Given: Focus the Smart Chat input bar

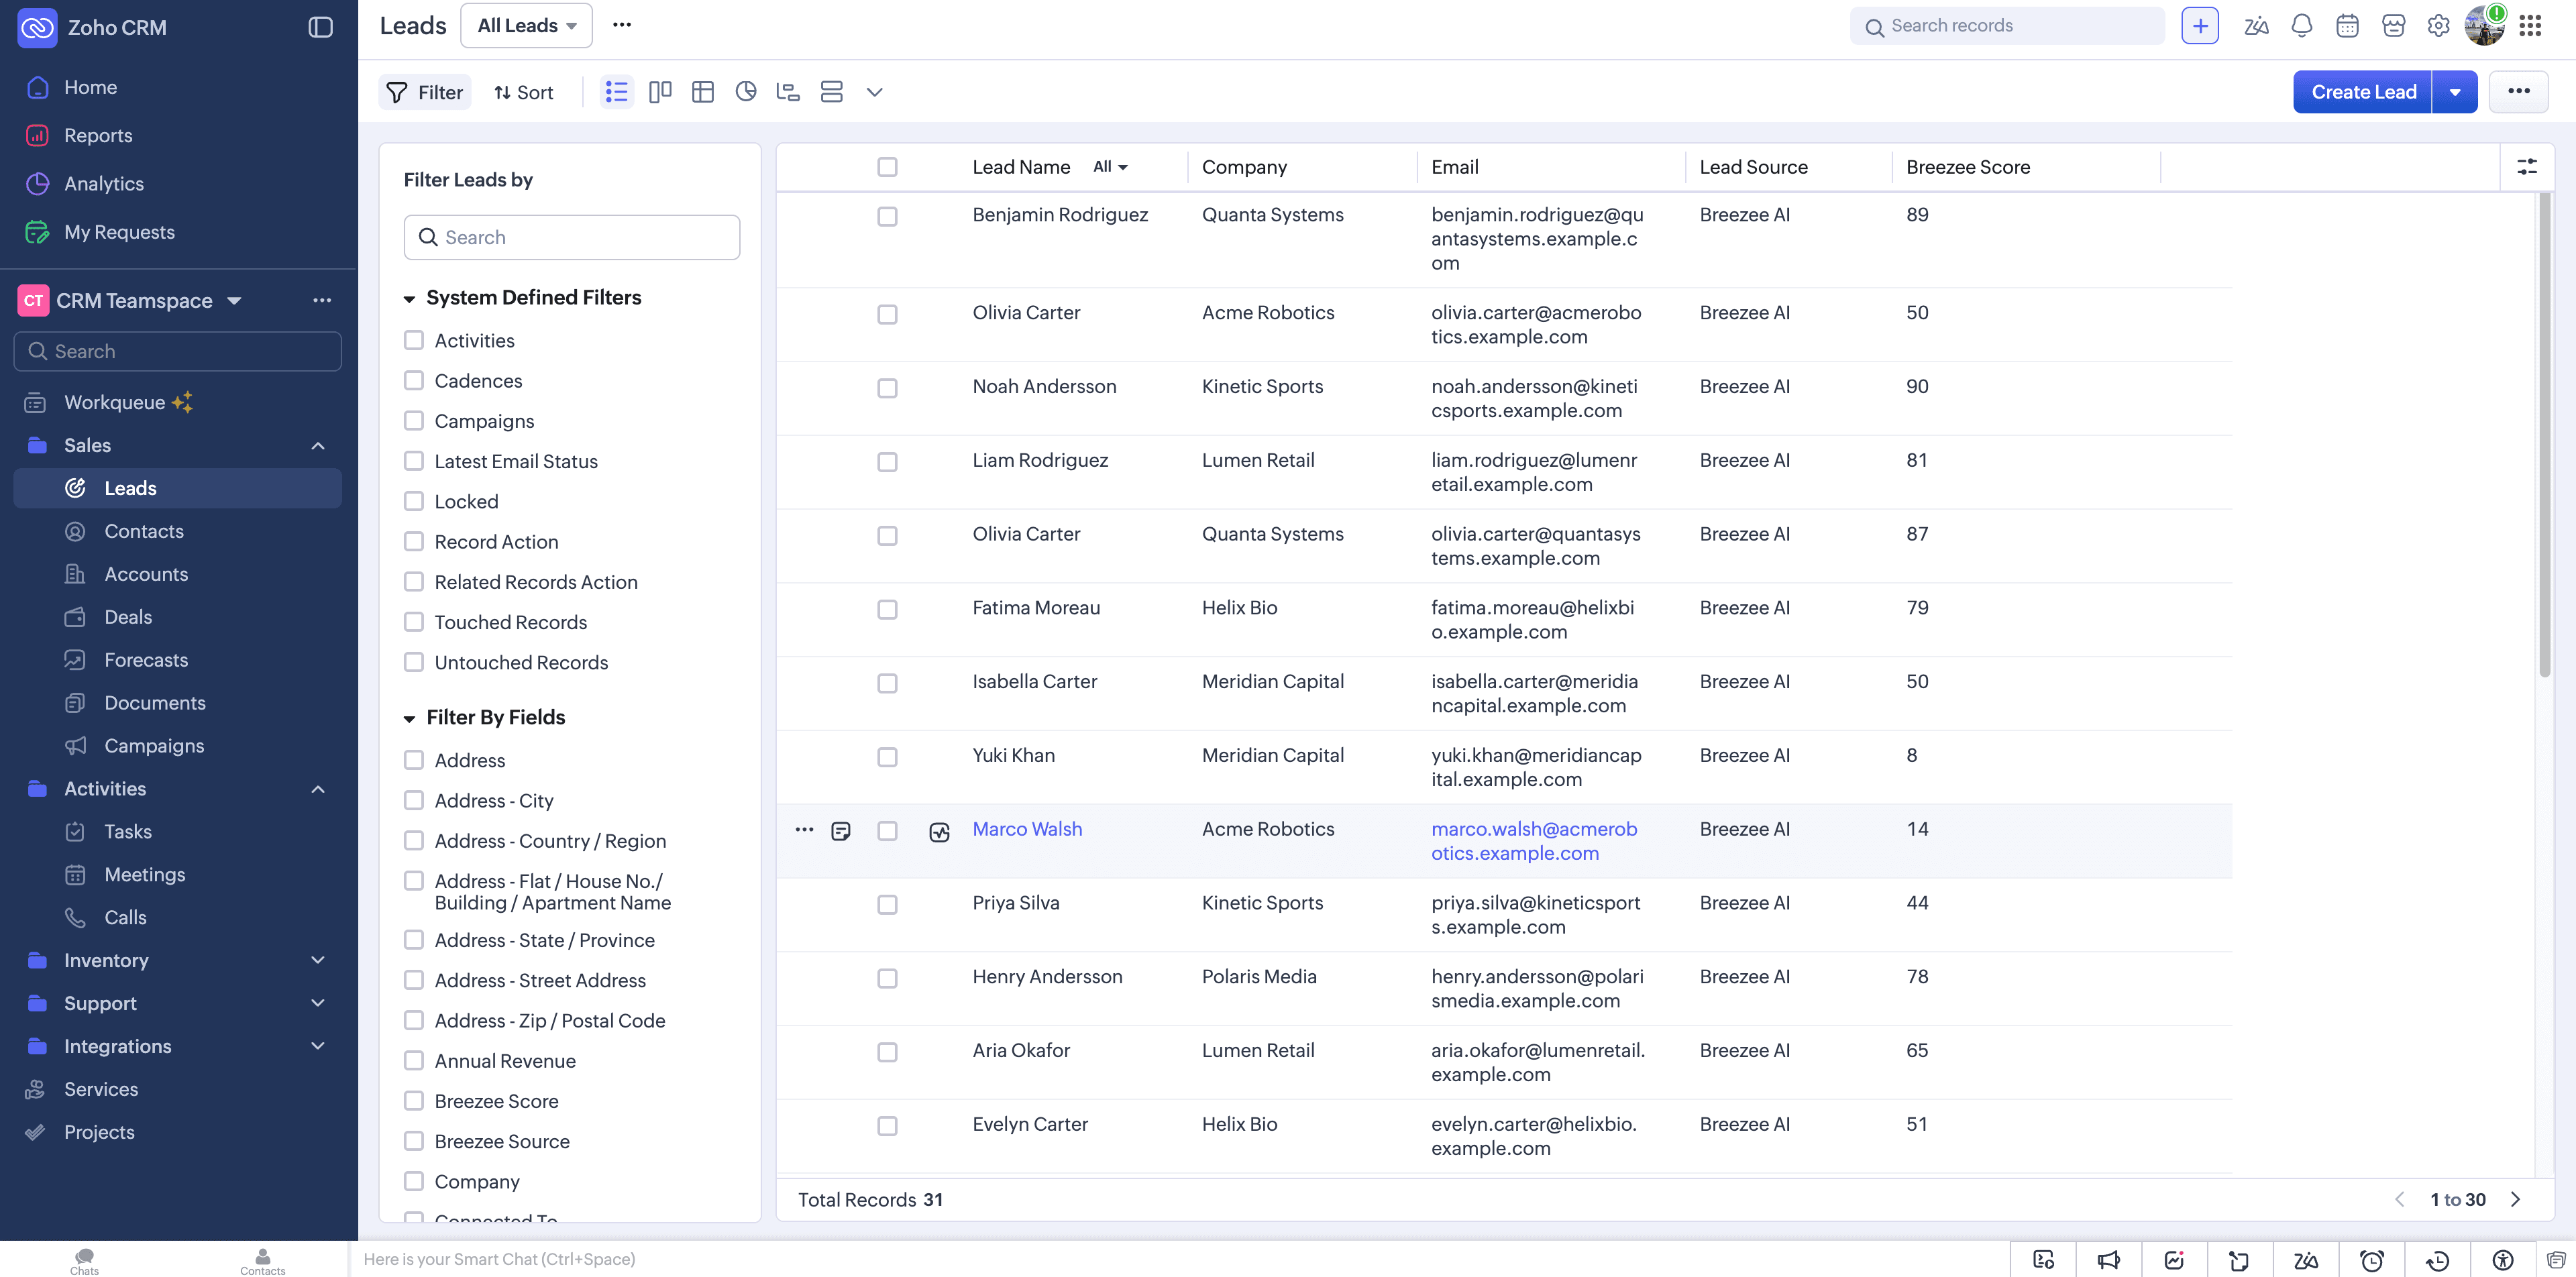Looking at the screenshot, I should click(1180, 1259).
